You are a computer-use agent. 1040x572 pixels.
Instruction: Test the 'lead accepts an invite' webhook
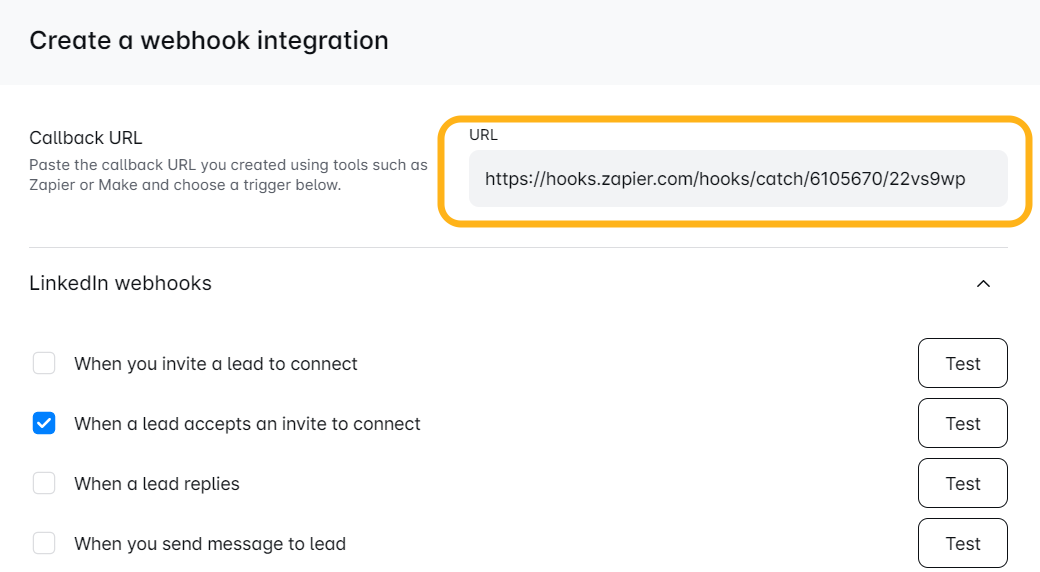pyautogui.click(x=962, y=423)
